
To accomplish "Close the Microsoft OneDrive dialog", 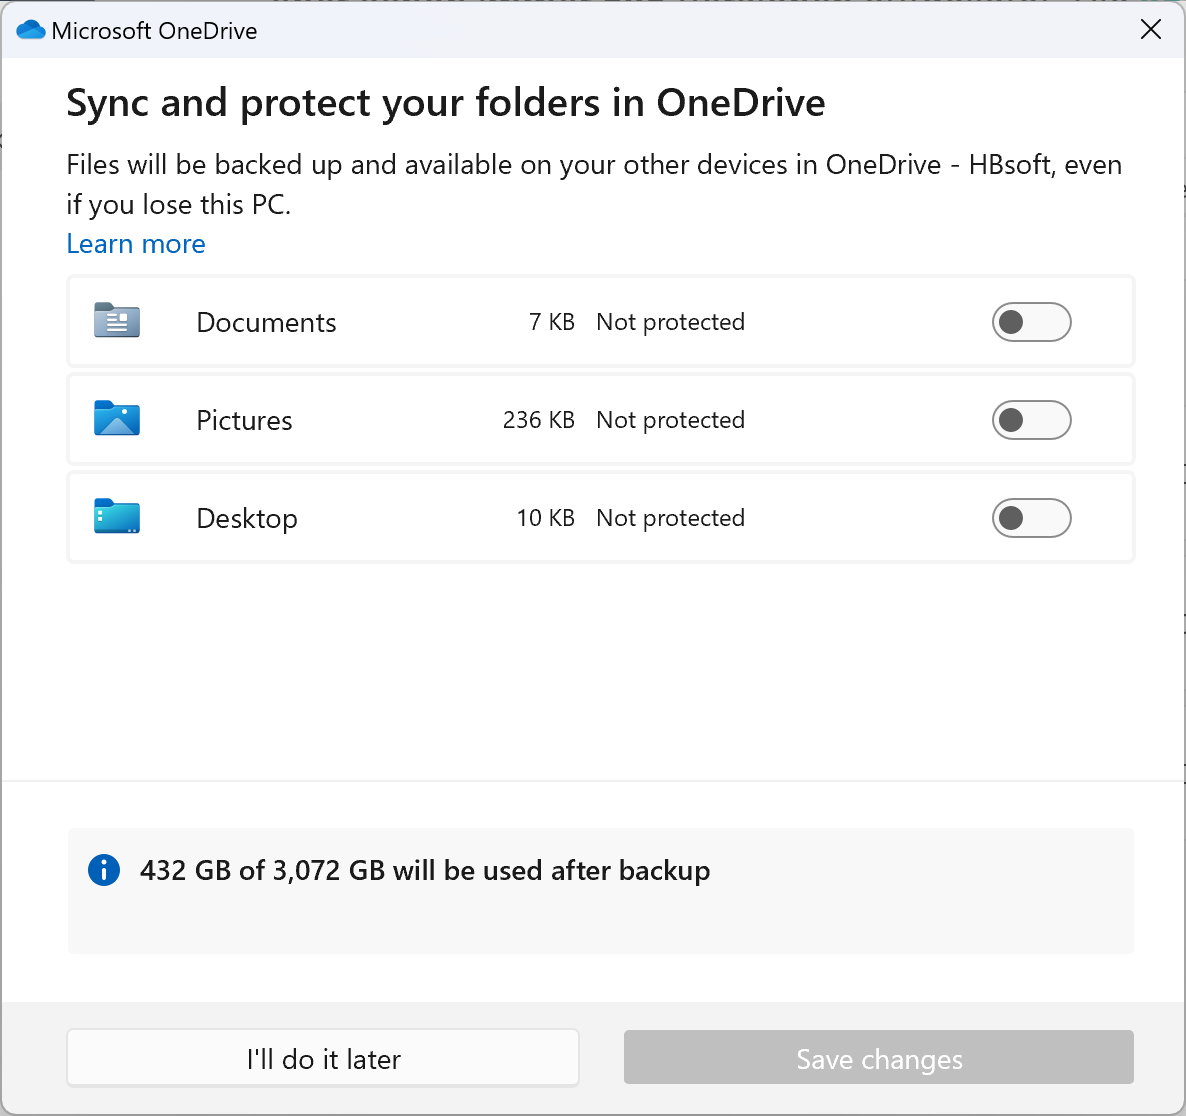I will [x=1151, y=30].
